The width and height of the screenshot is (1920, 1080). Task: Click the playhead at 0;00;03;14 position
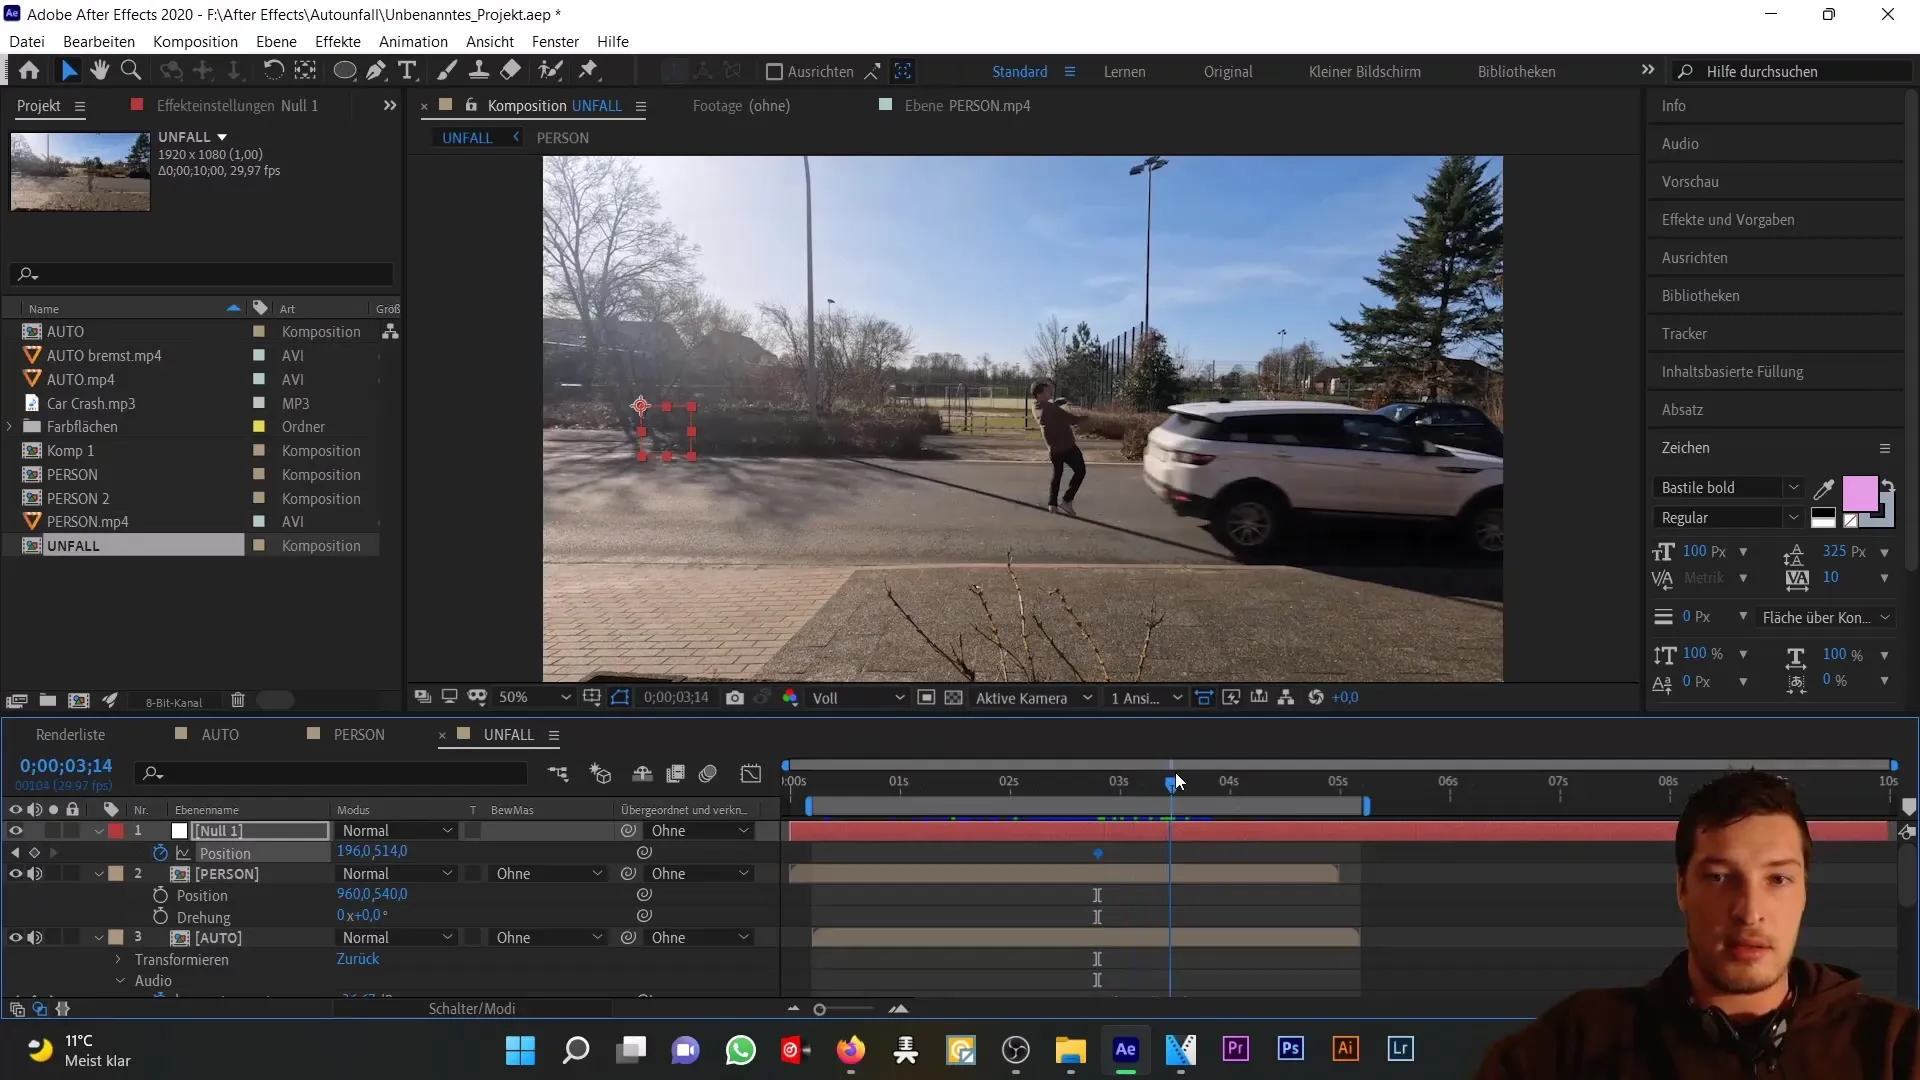pos(1171,781)
